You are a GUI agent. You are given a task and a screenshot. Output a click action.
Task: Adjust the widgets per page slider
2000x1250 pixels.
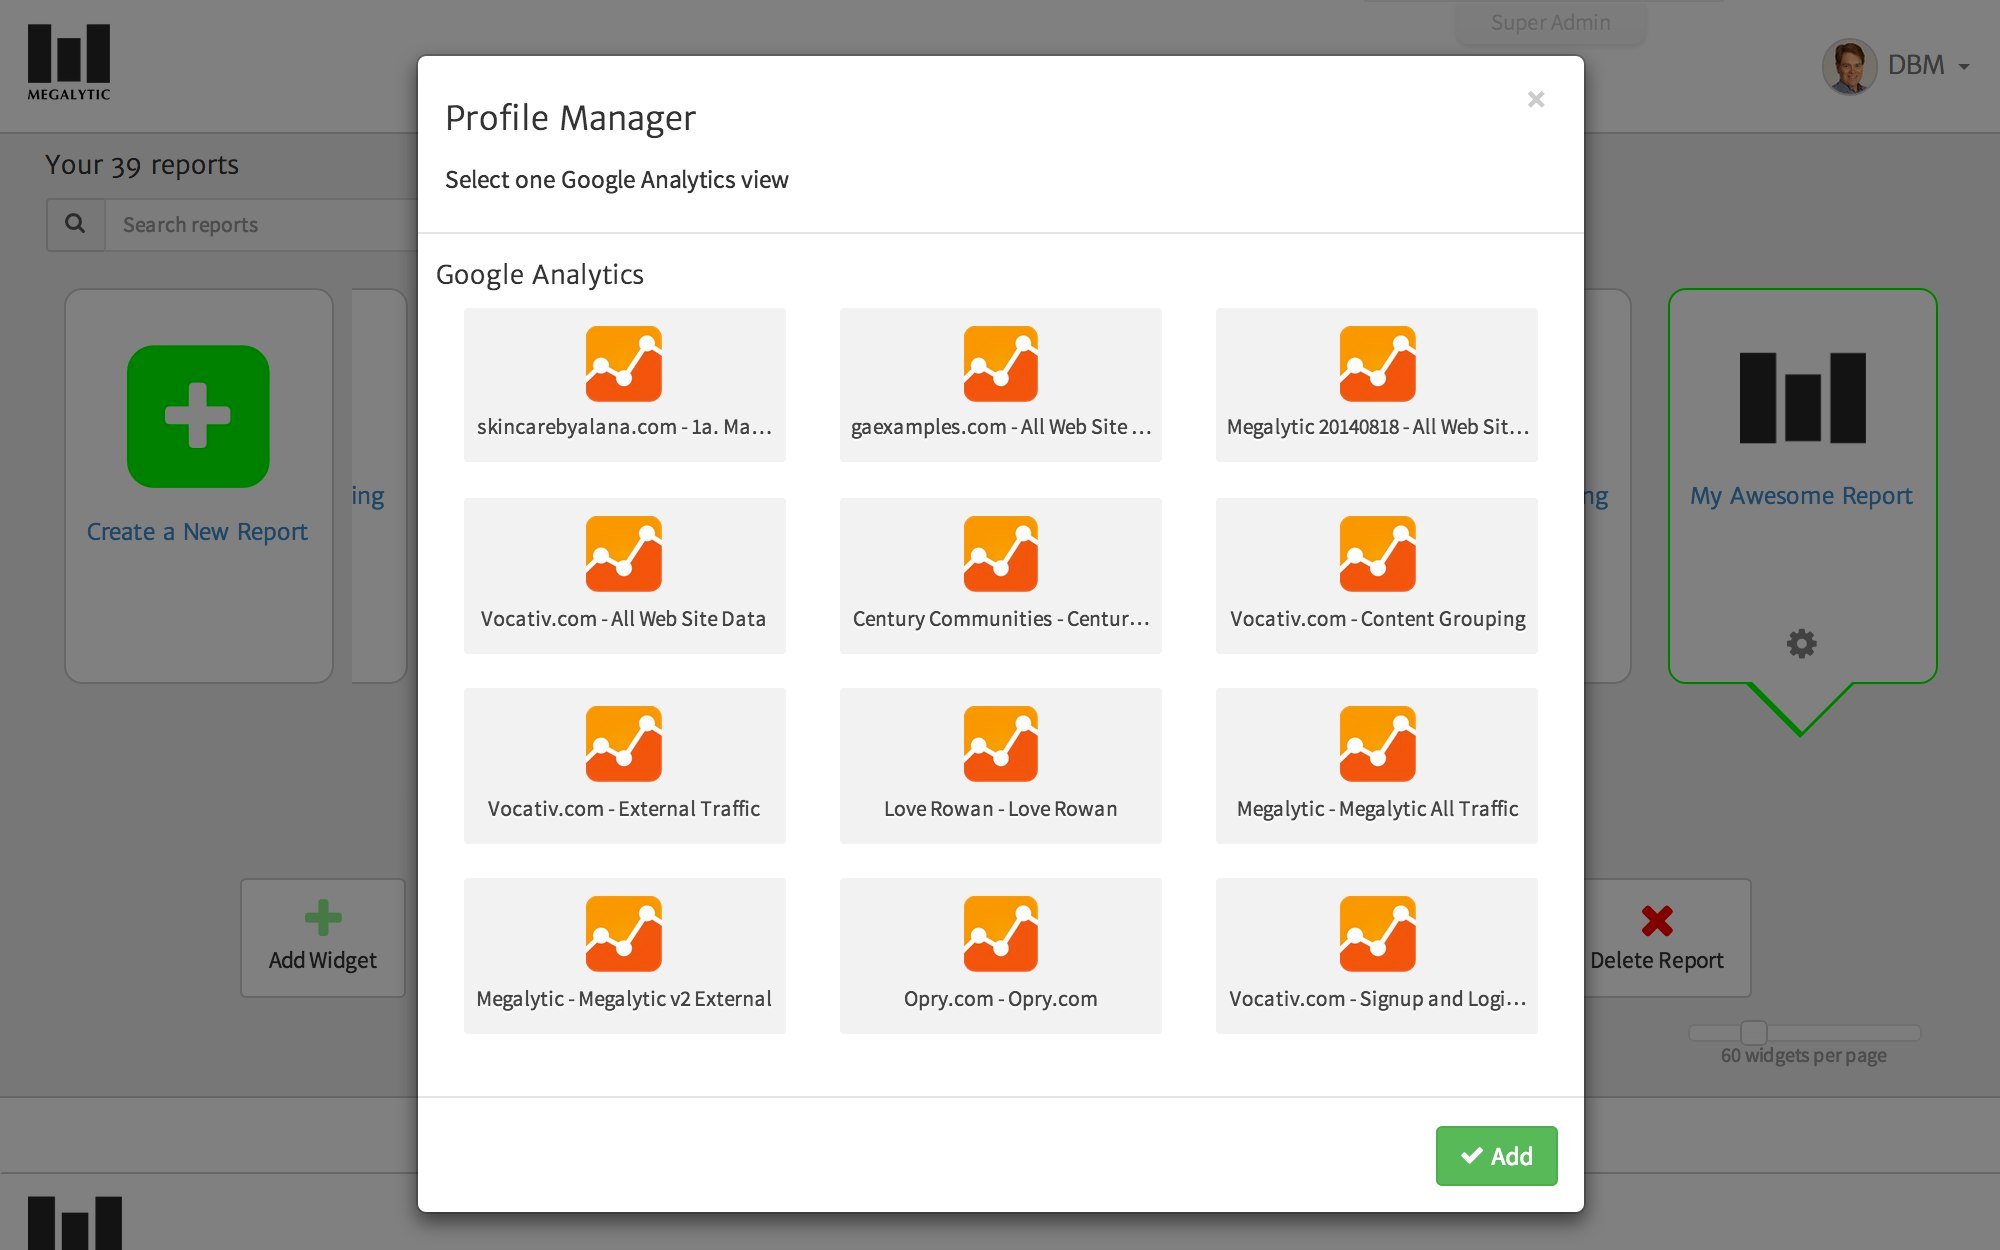click(1753, 1032)
